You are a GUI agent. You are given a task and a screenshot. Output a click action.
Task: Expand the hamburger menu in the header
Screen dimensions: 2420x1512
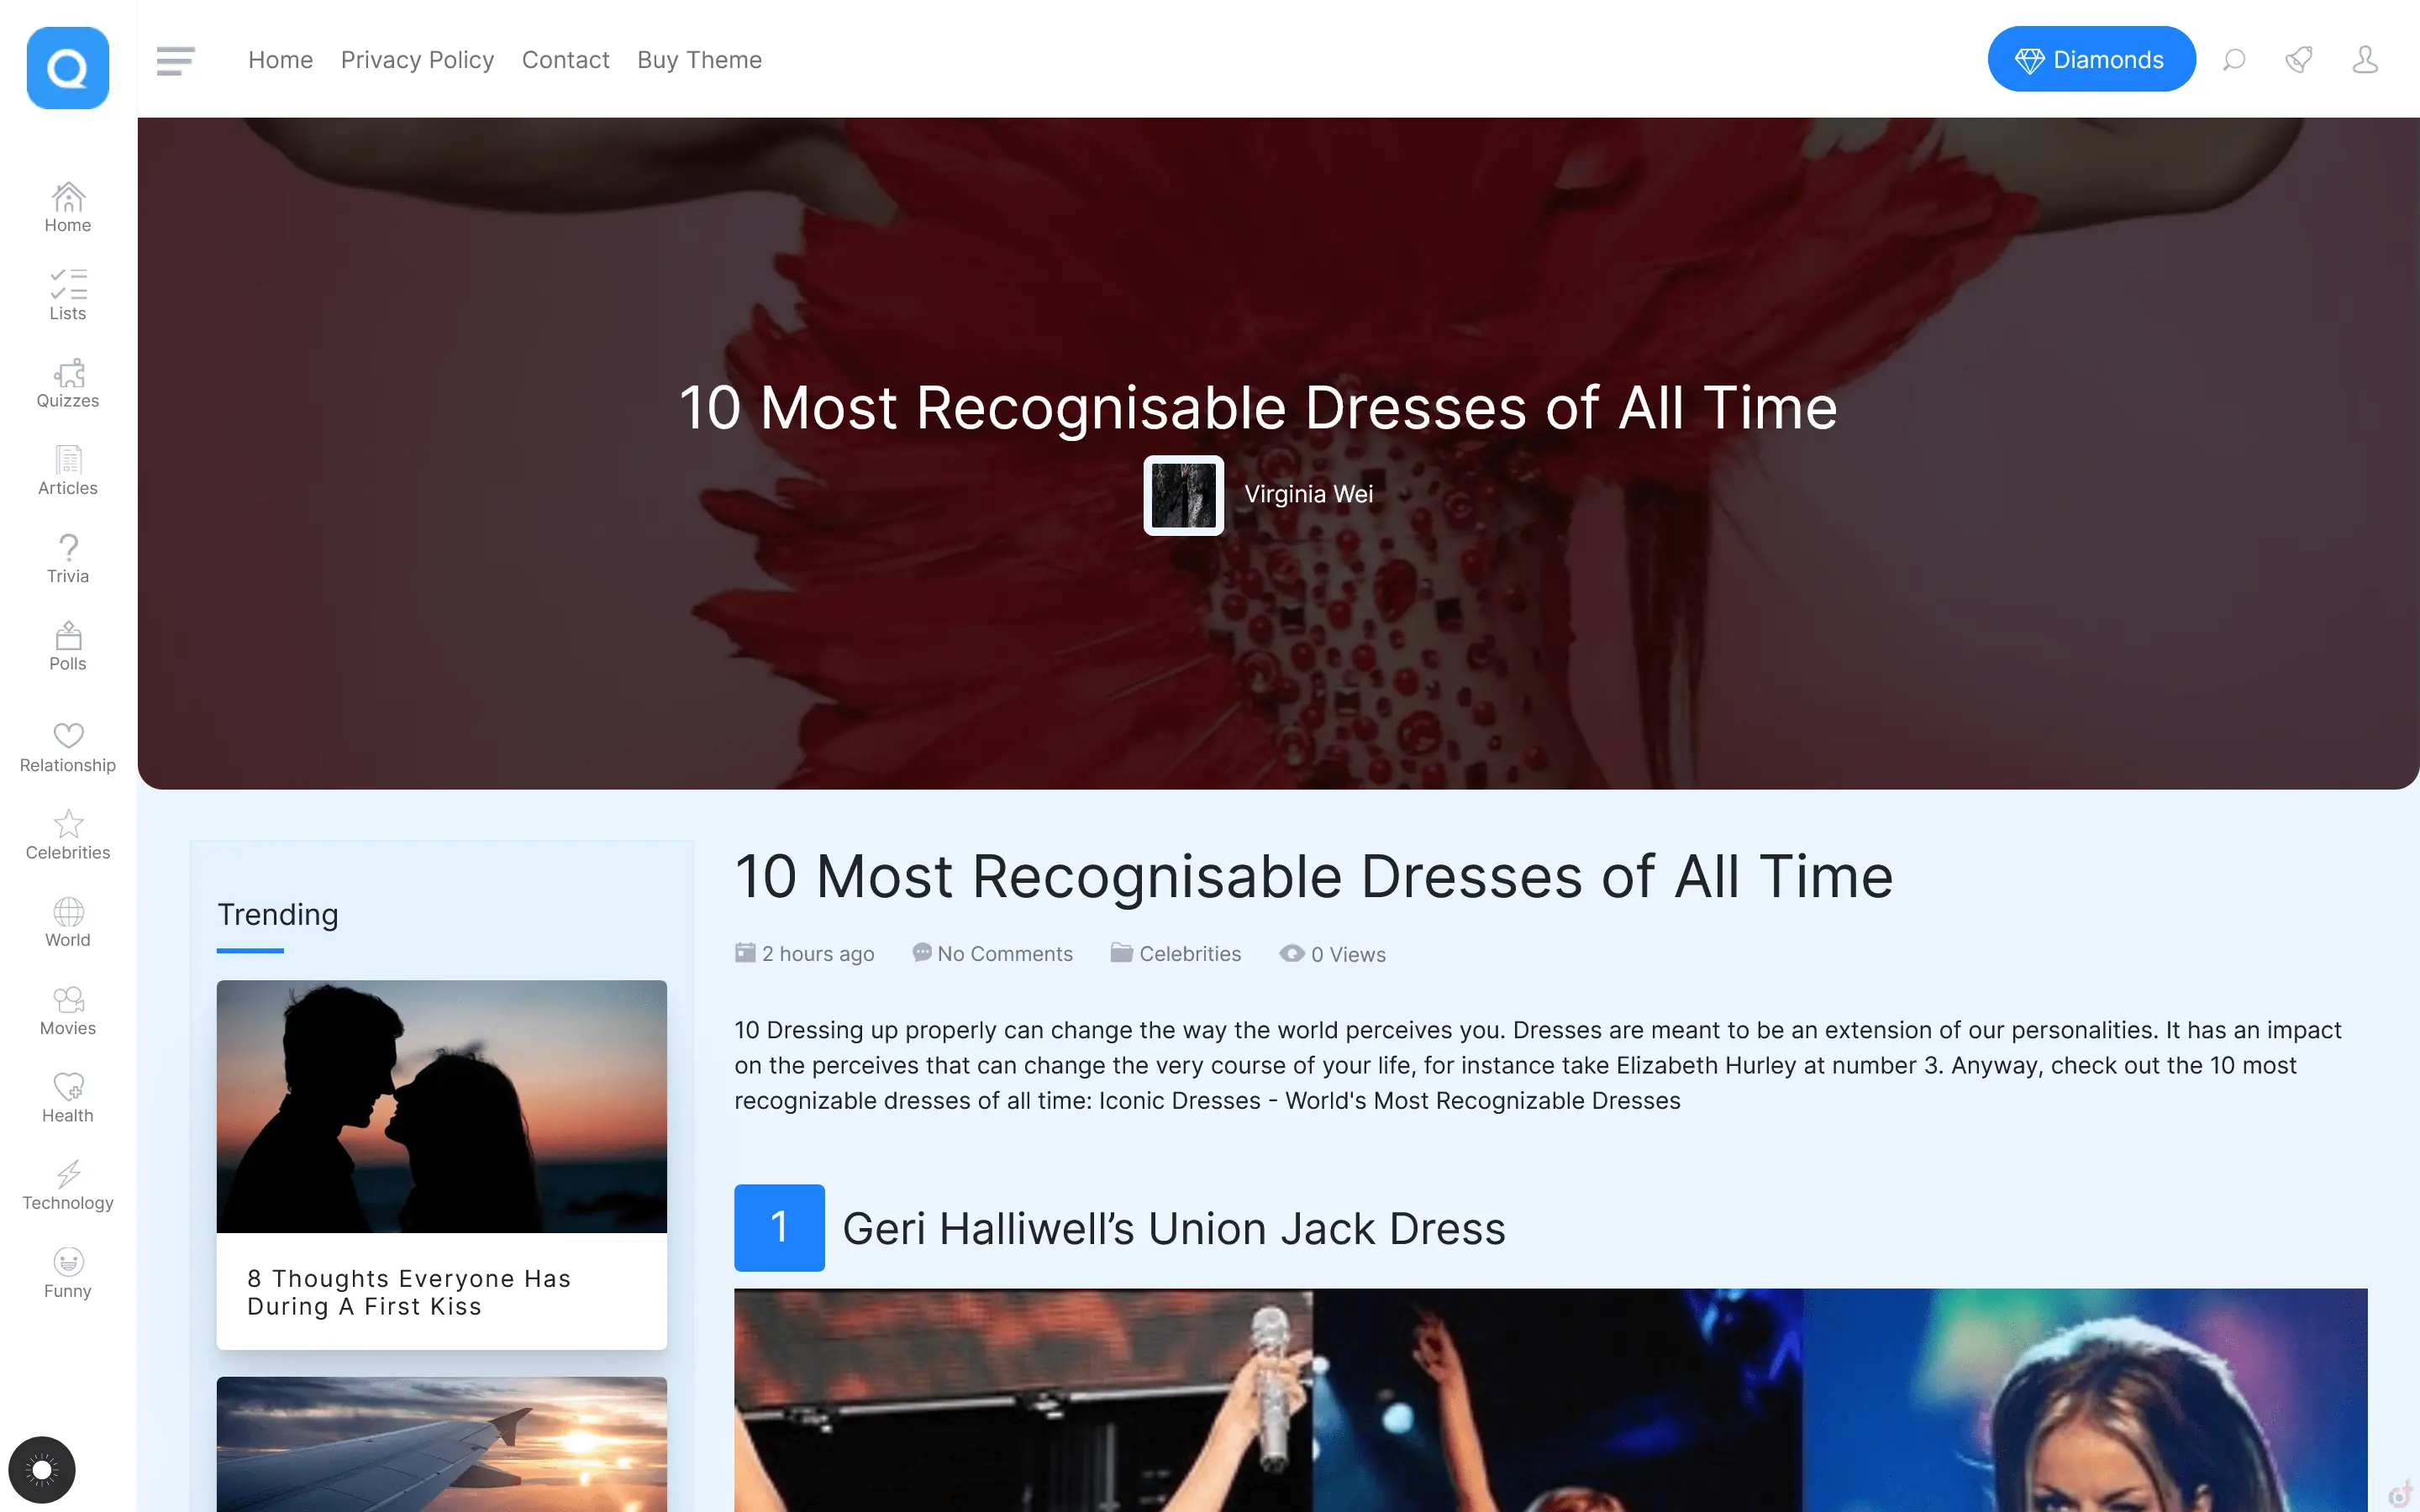tap(176, 60)
